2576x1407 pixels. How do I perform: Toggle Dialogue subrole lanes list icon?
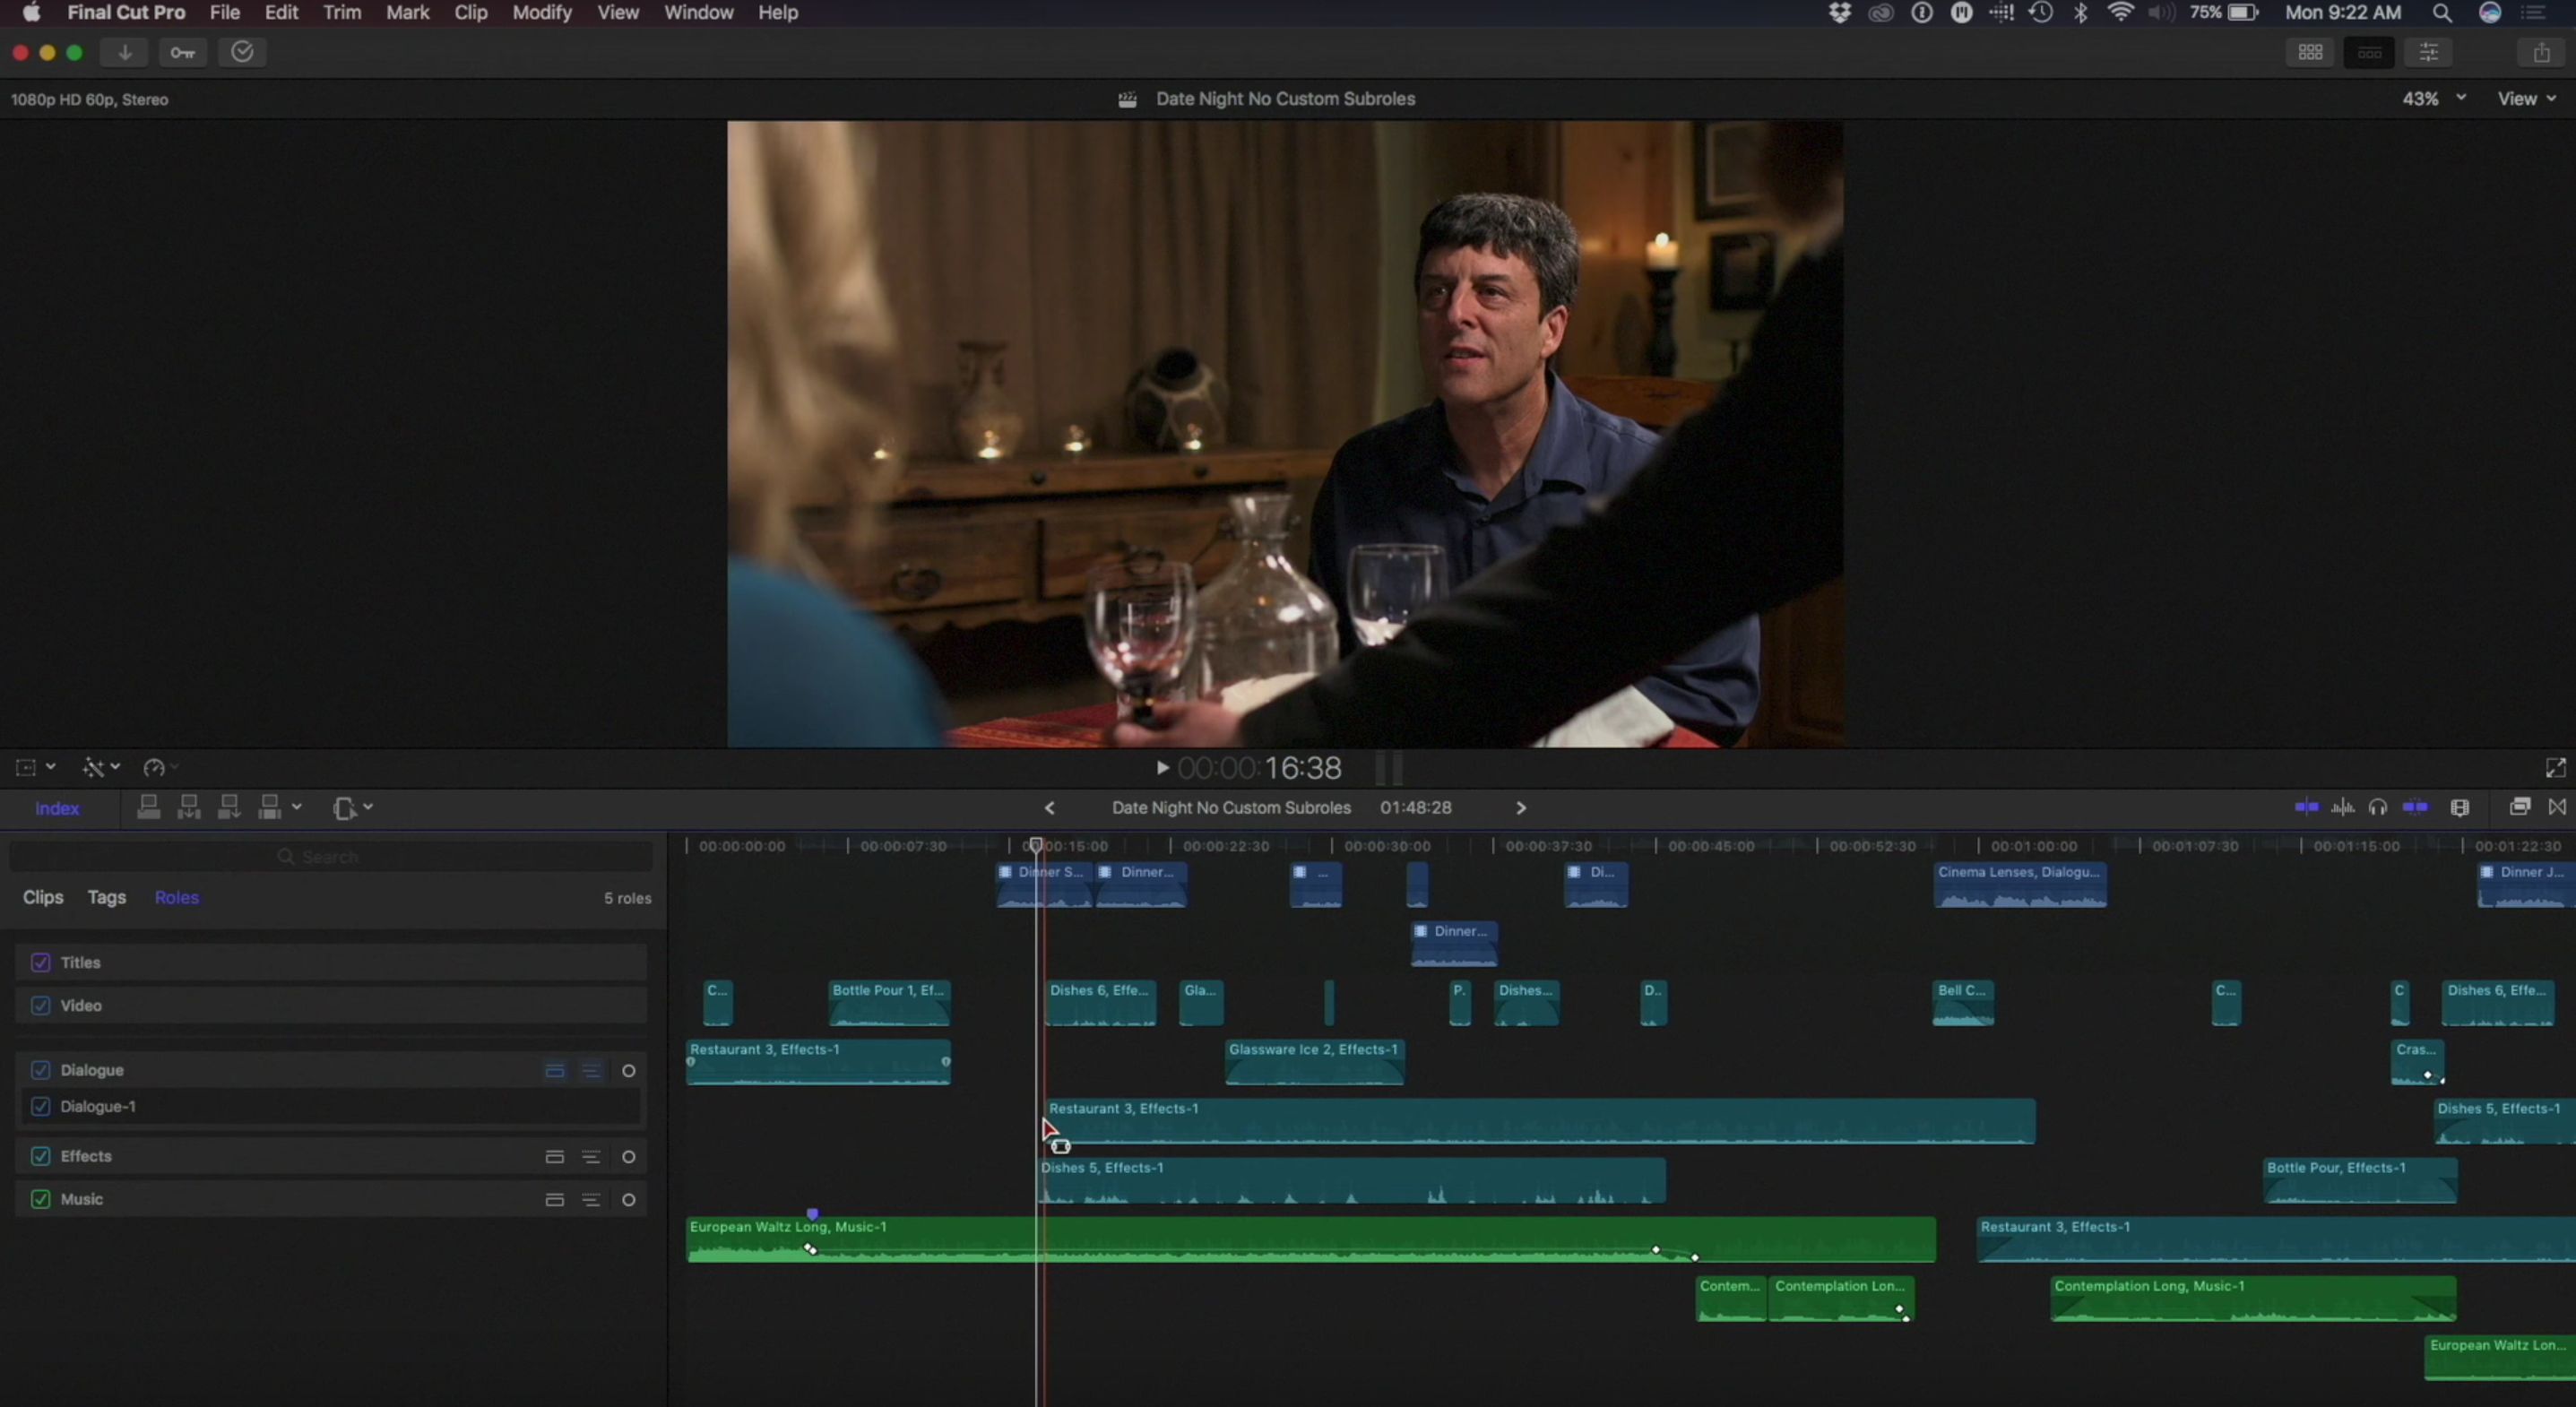click(x=591, y=1070)
